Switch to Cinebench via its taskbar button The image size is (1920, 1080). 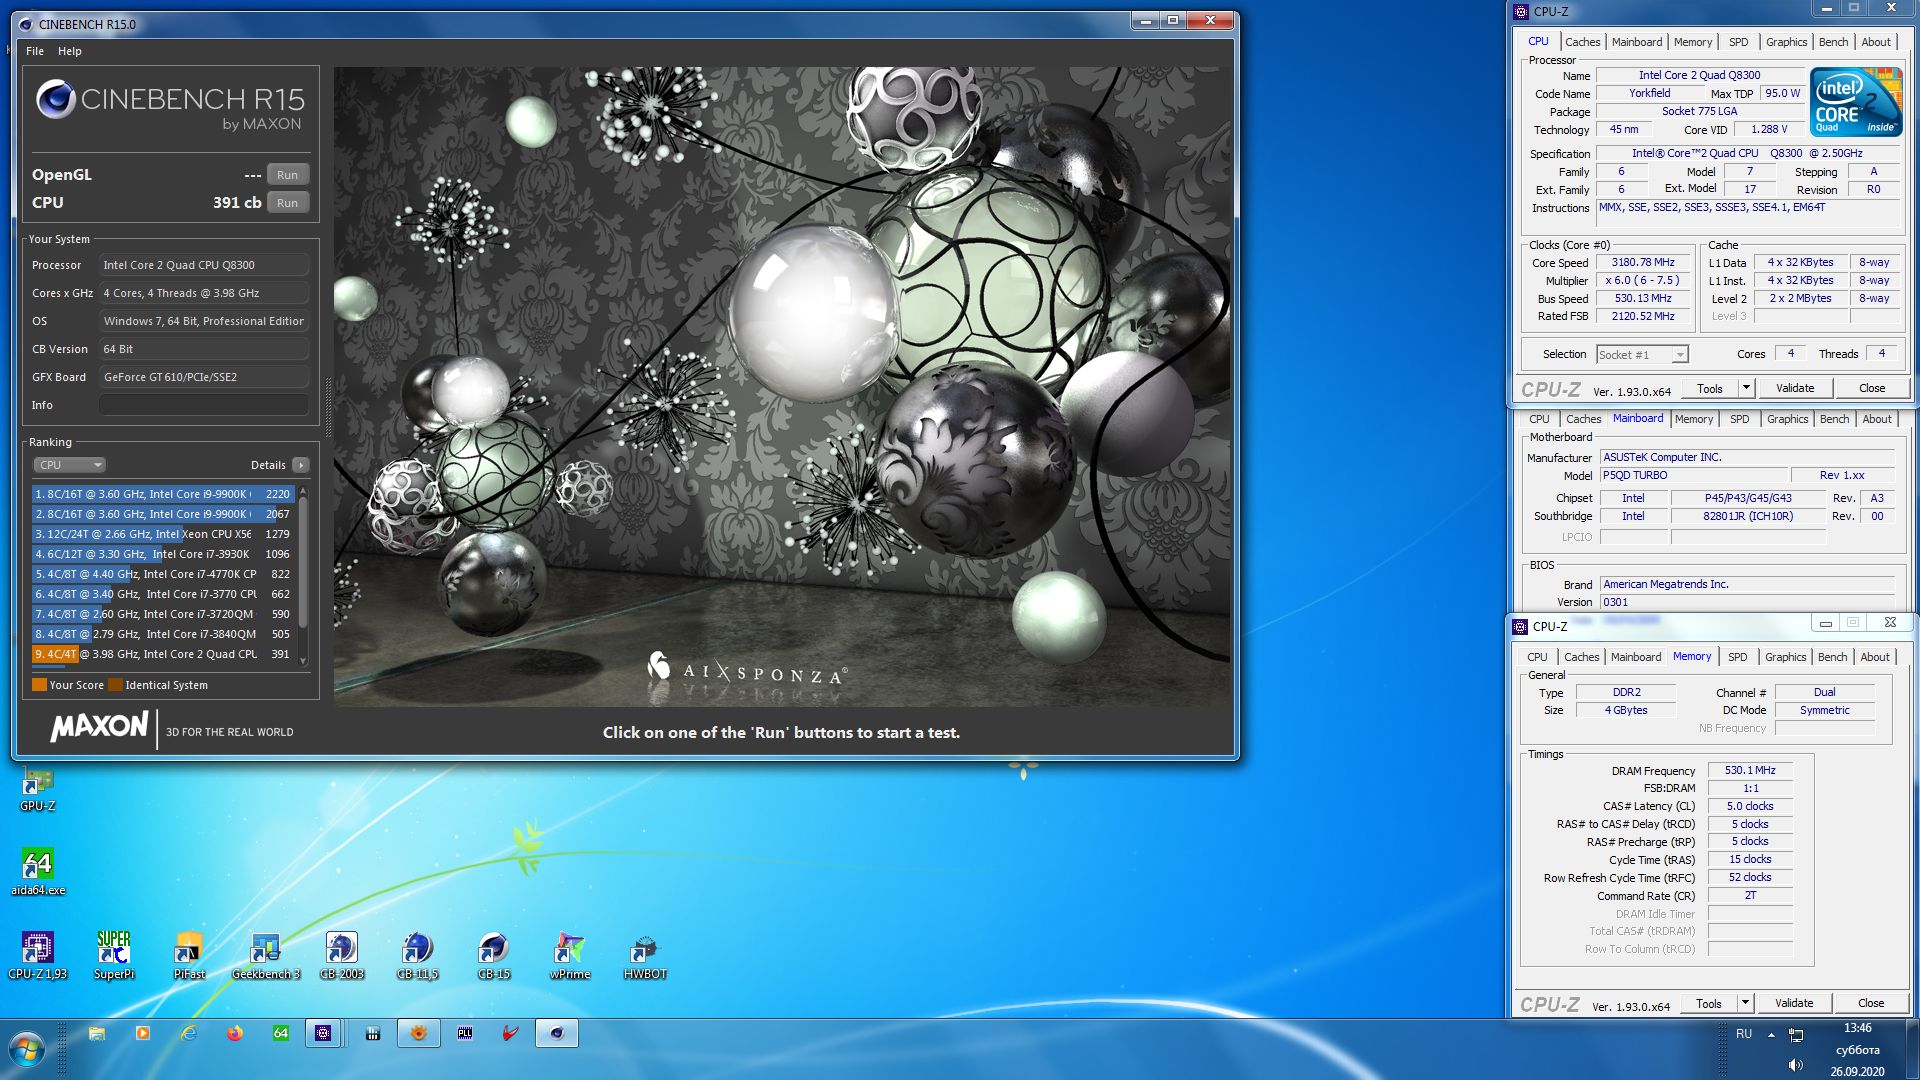(x=557, y=1034)
